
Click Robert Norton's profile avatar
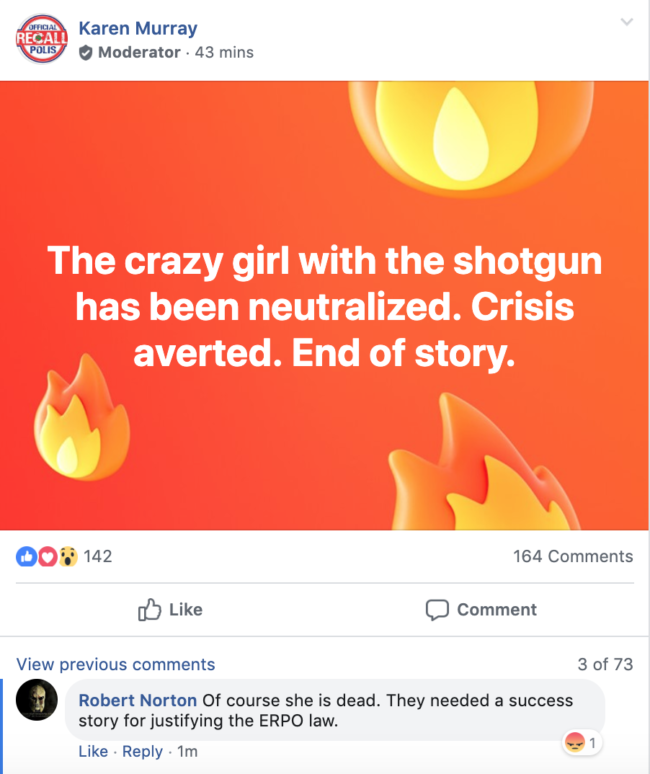click(38, 700)
